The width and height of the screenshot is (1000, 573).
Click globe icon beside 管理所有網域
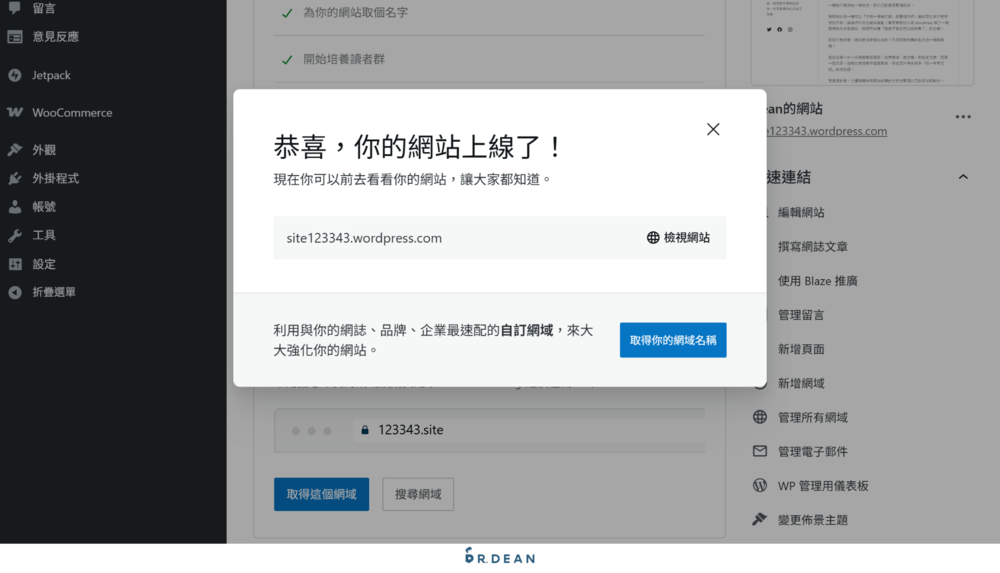click(x=760, y=417)
